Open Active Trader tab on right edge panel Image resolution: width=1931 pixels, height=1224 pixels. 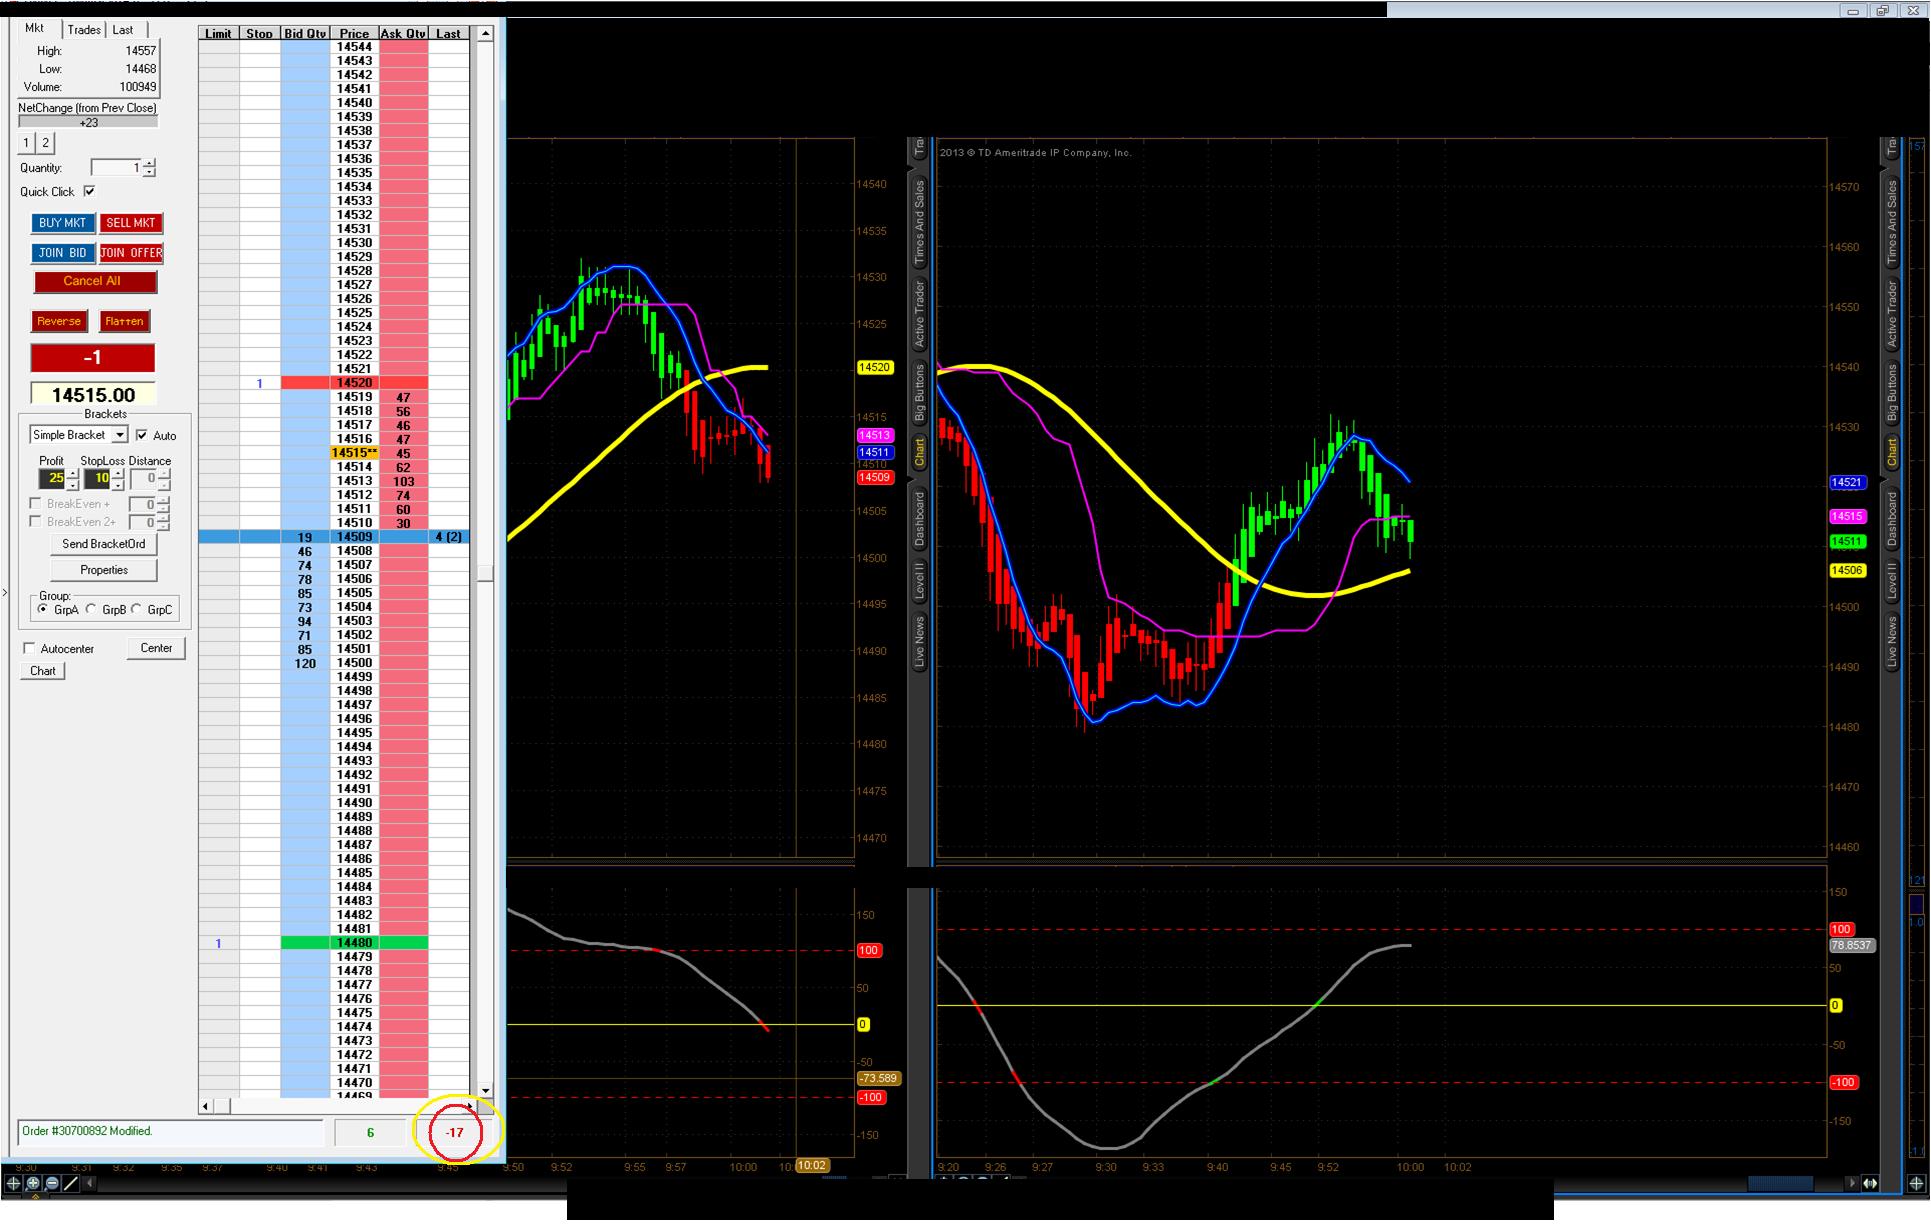pyautogui.click(x=1891, y=313)
